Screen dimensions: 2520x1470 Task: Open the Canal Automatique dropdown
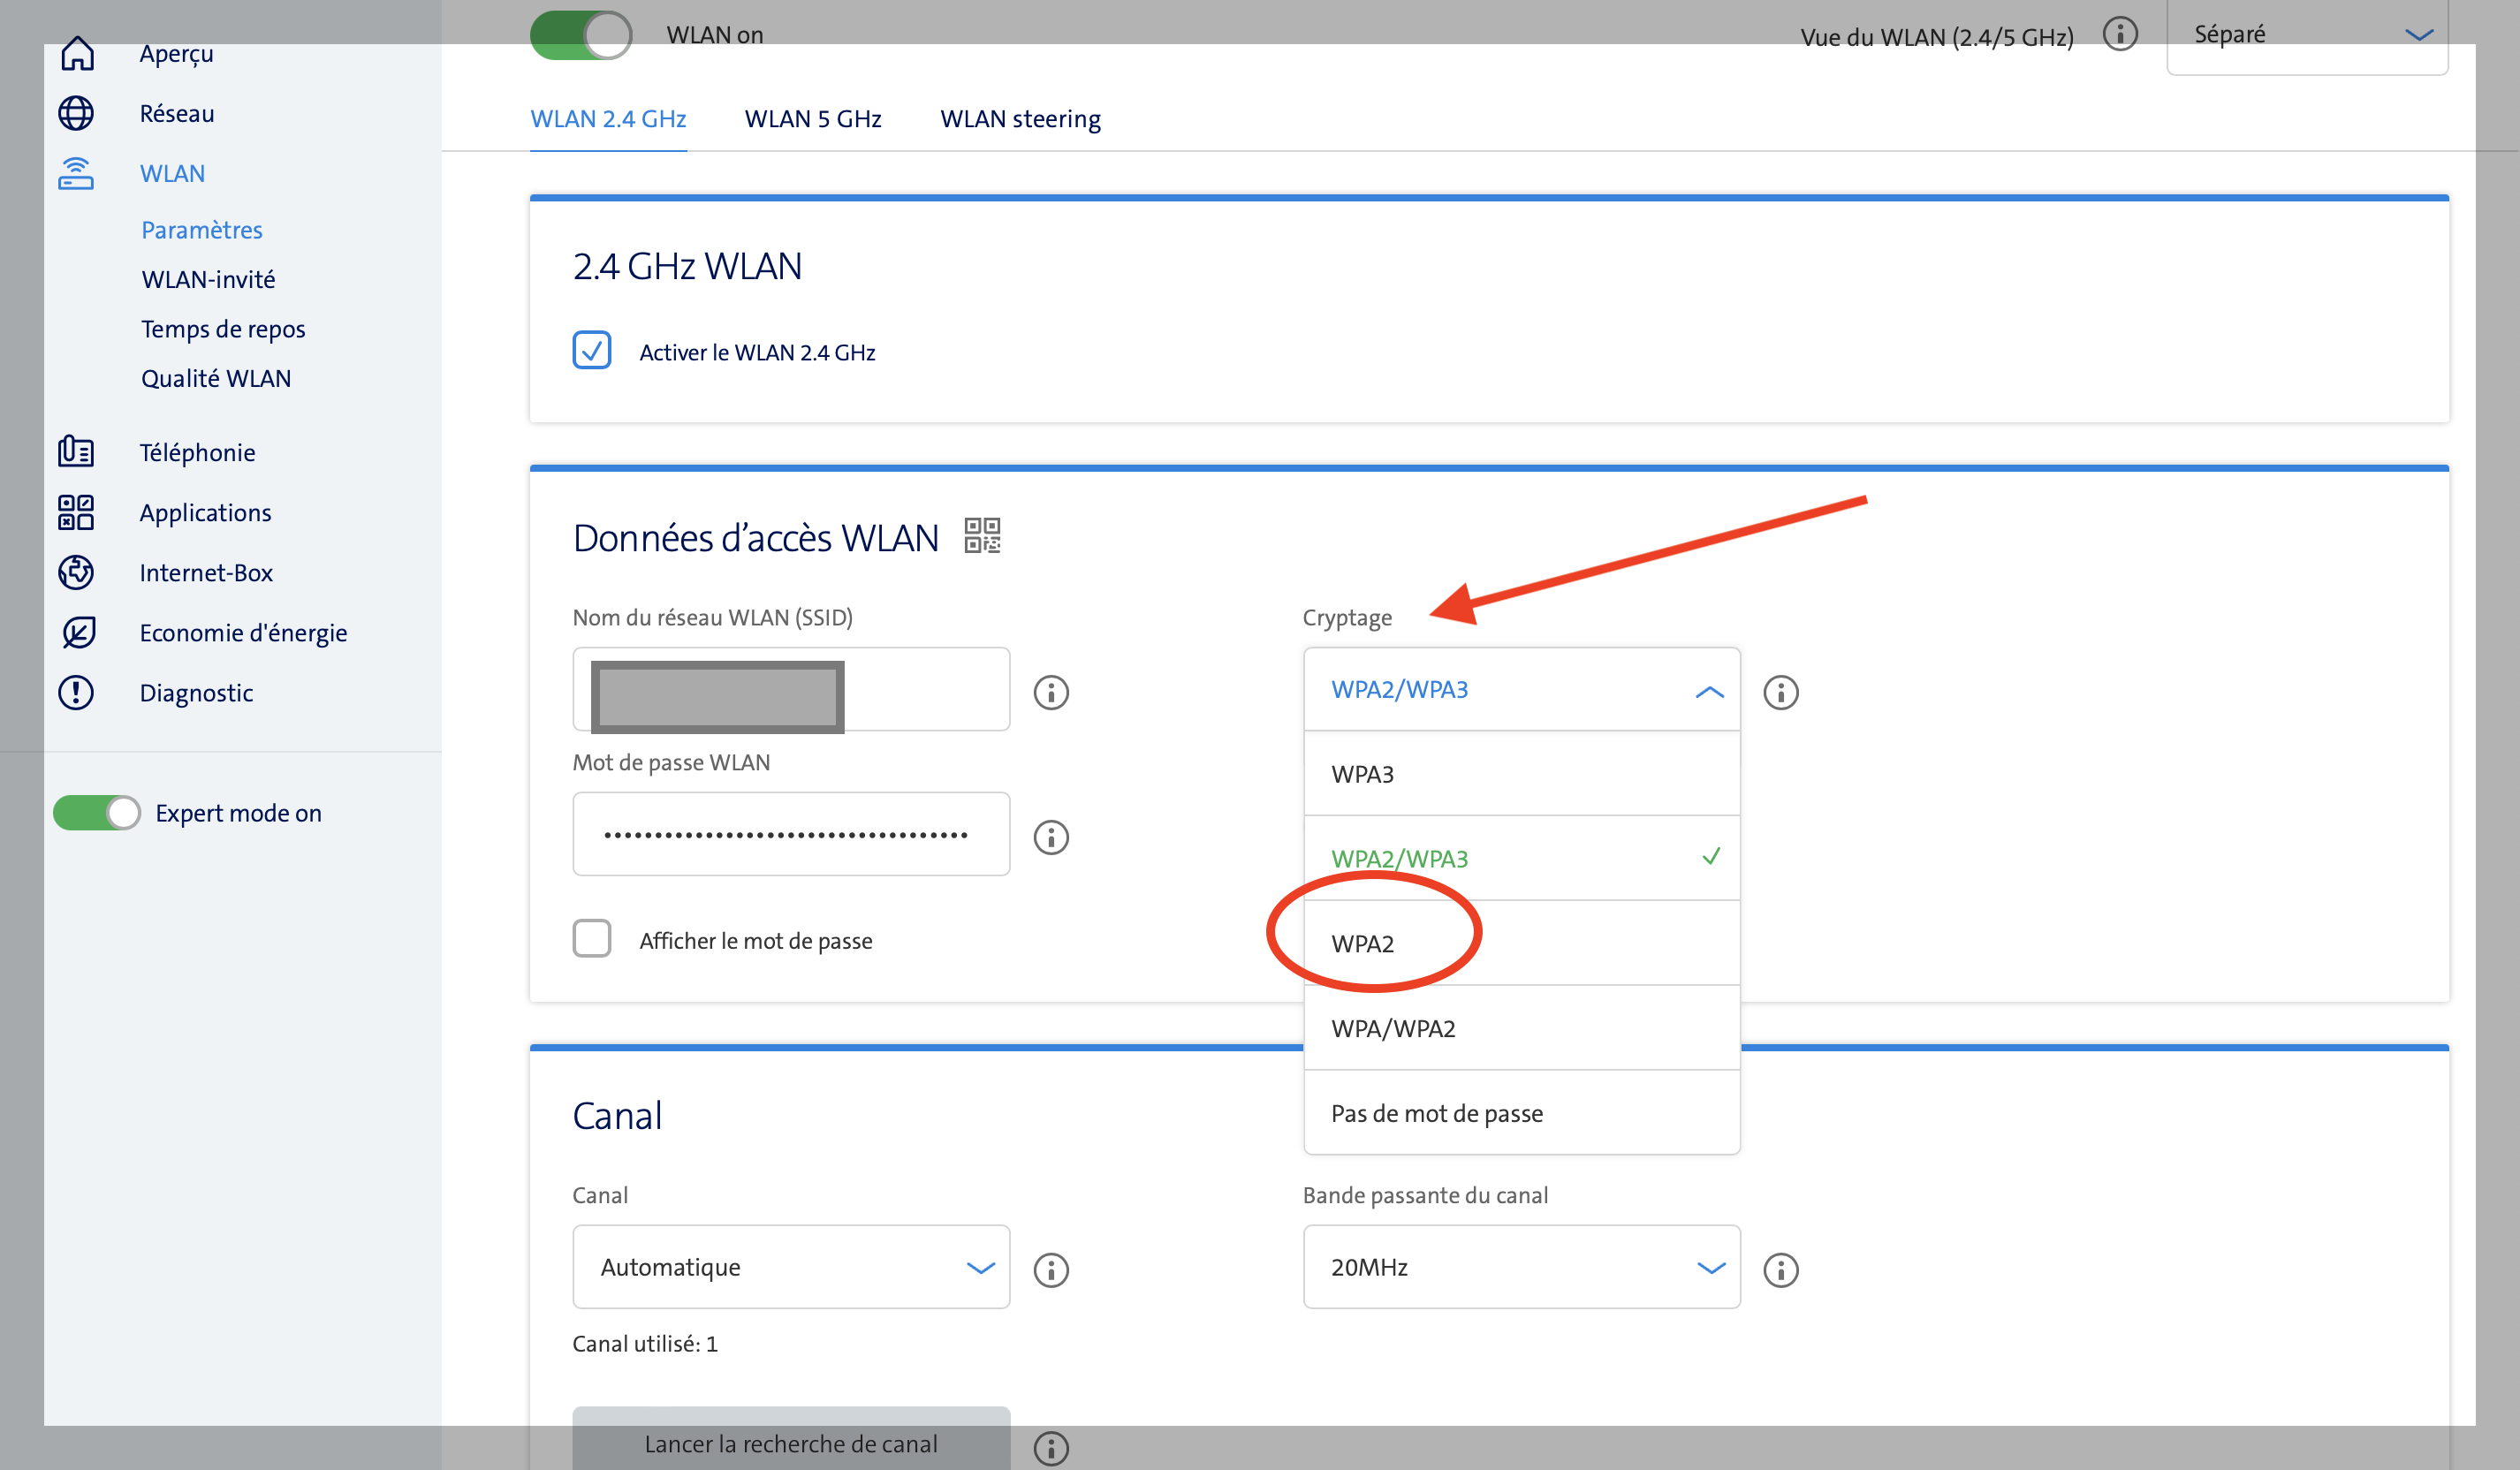[790, 1267]
